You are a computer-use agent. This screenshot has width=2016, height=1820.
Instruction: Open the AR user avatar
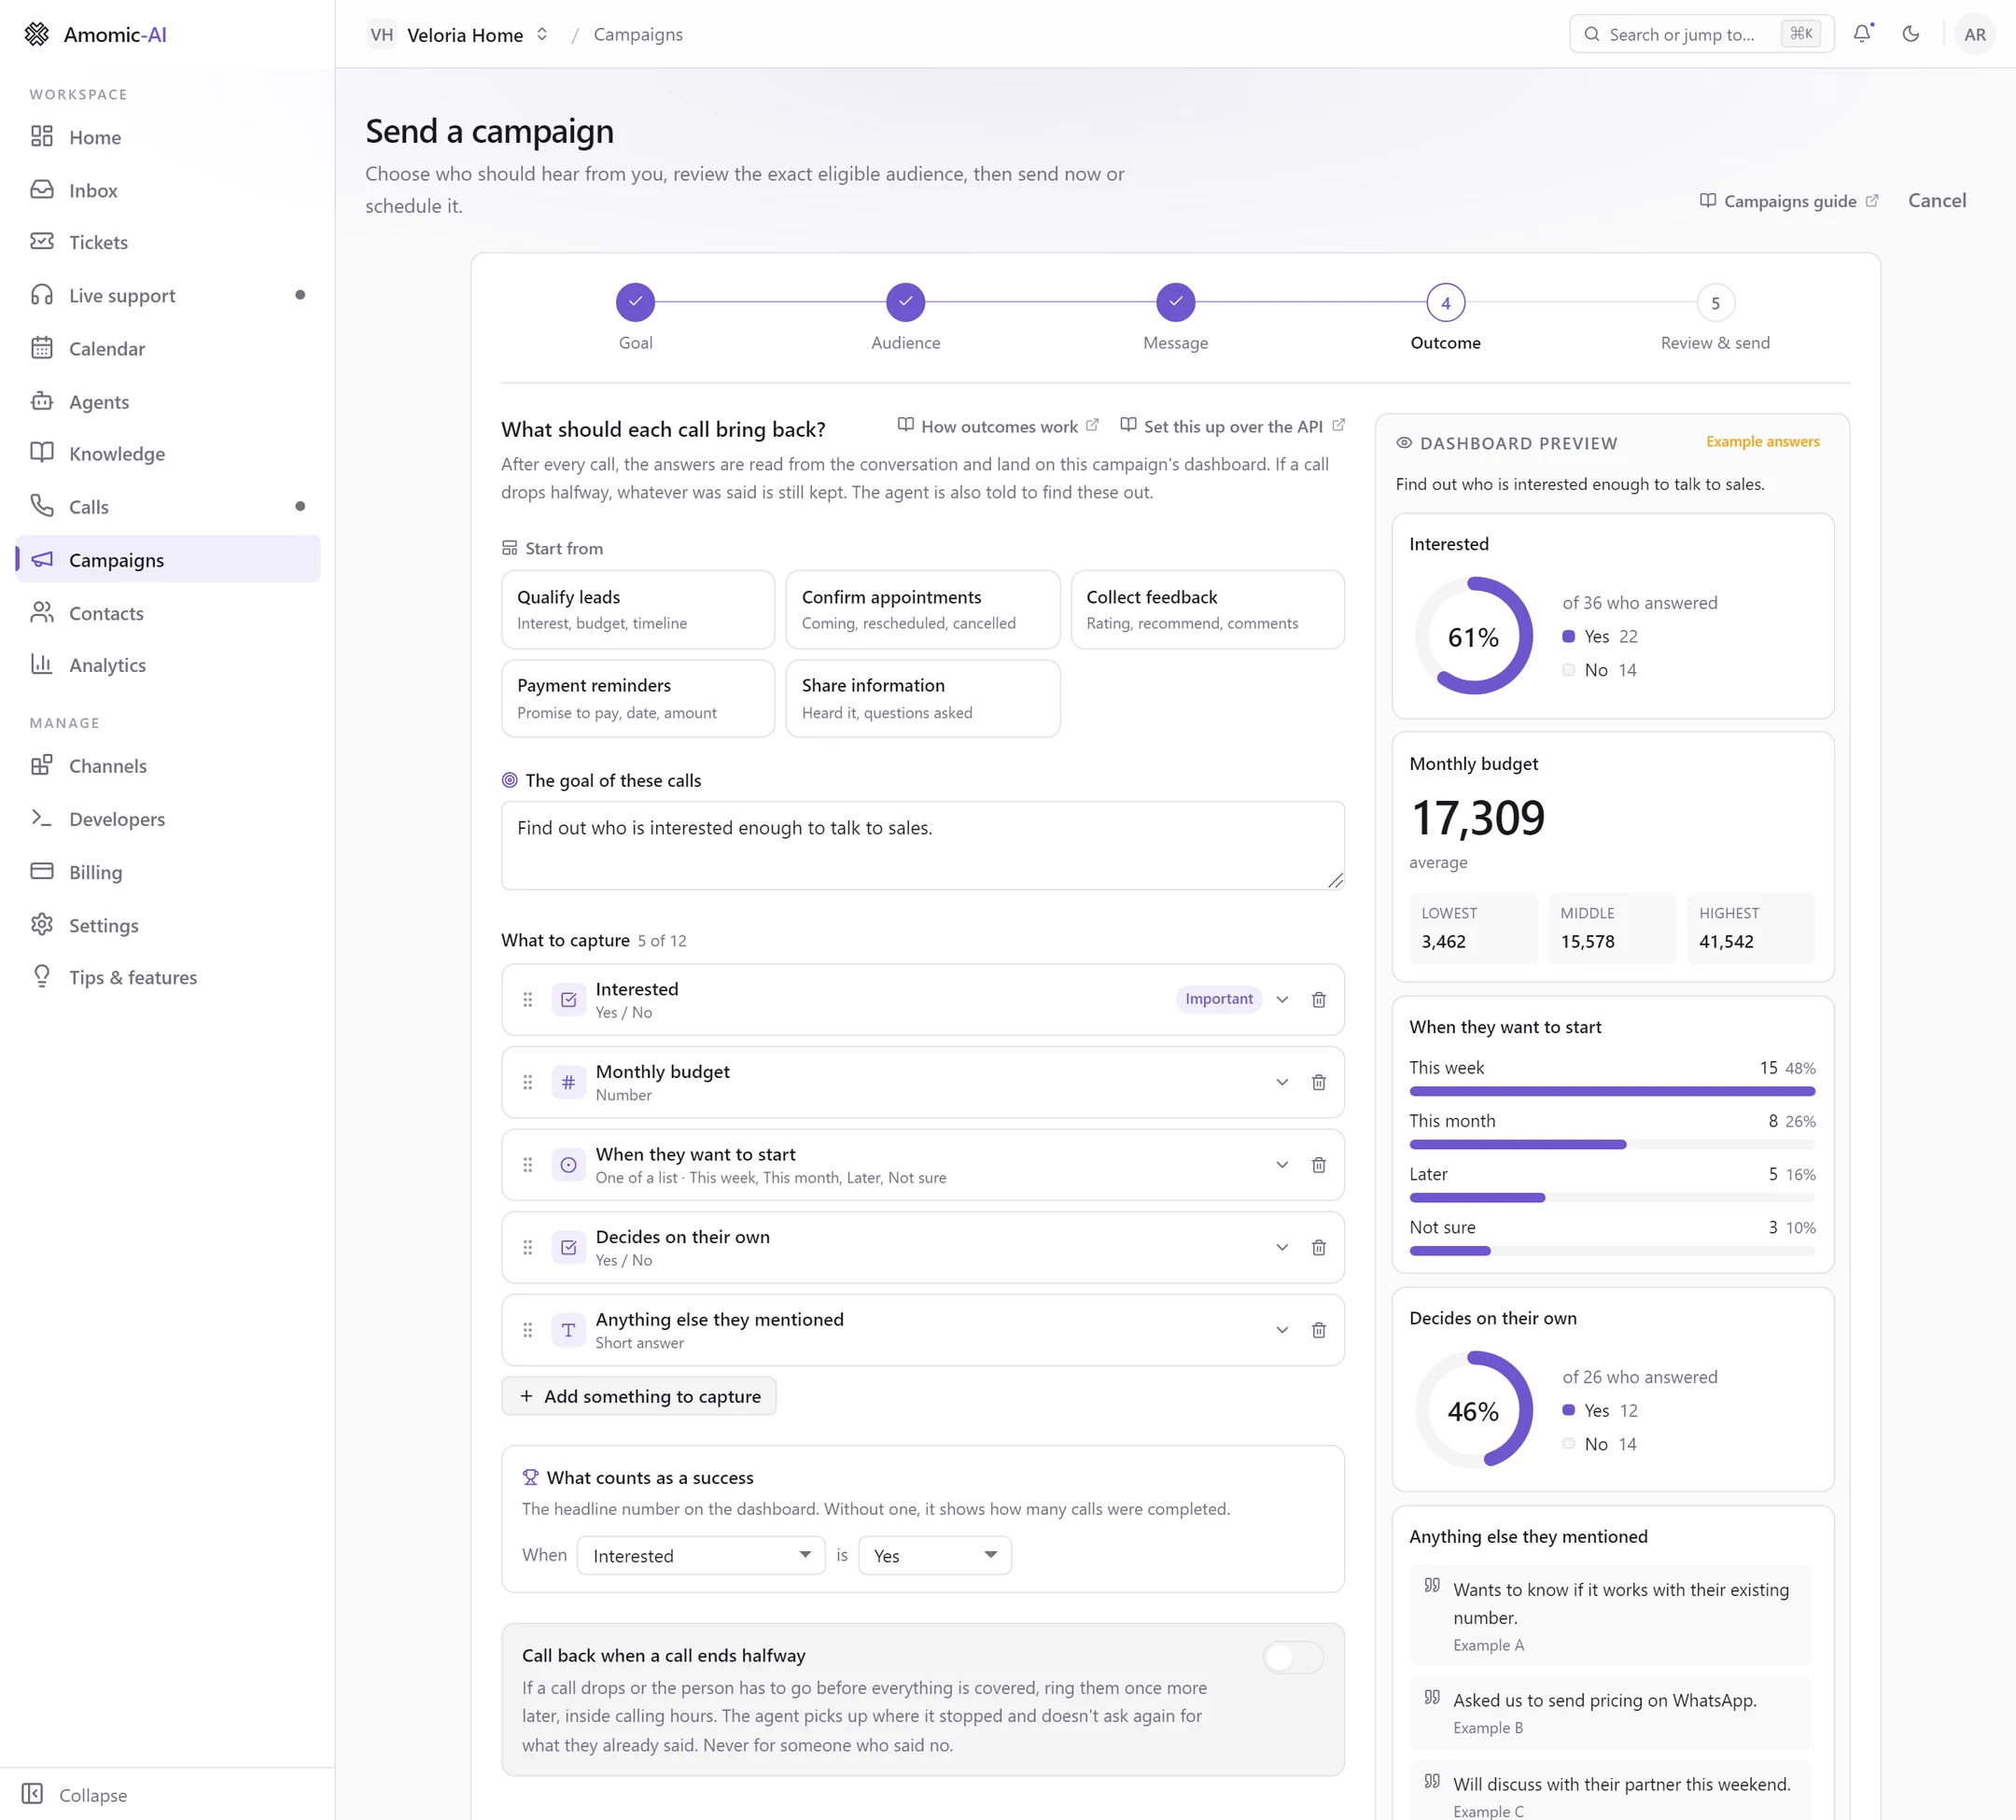[1974, 34]
